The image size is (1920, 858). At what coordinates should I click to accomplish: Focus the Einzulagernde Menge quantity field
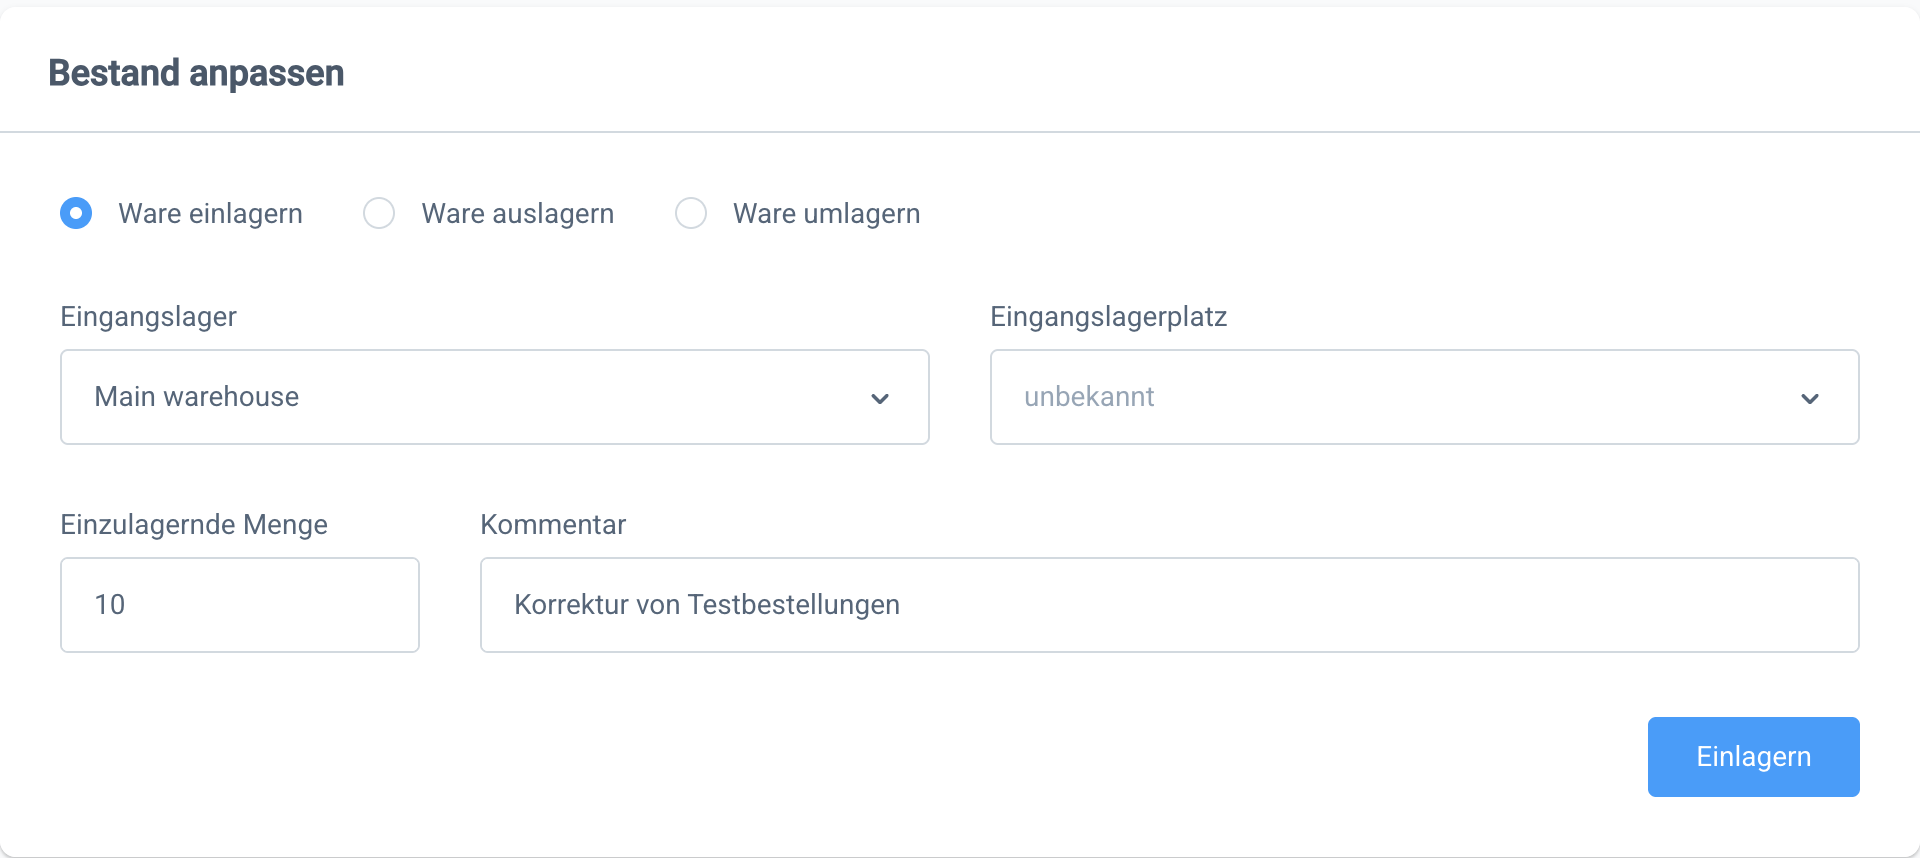(240, 605)
